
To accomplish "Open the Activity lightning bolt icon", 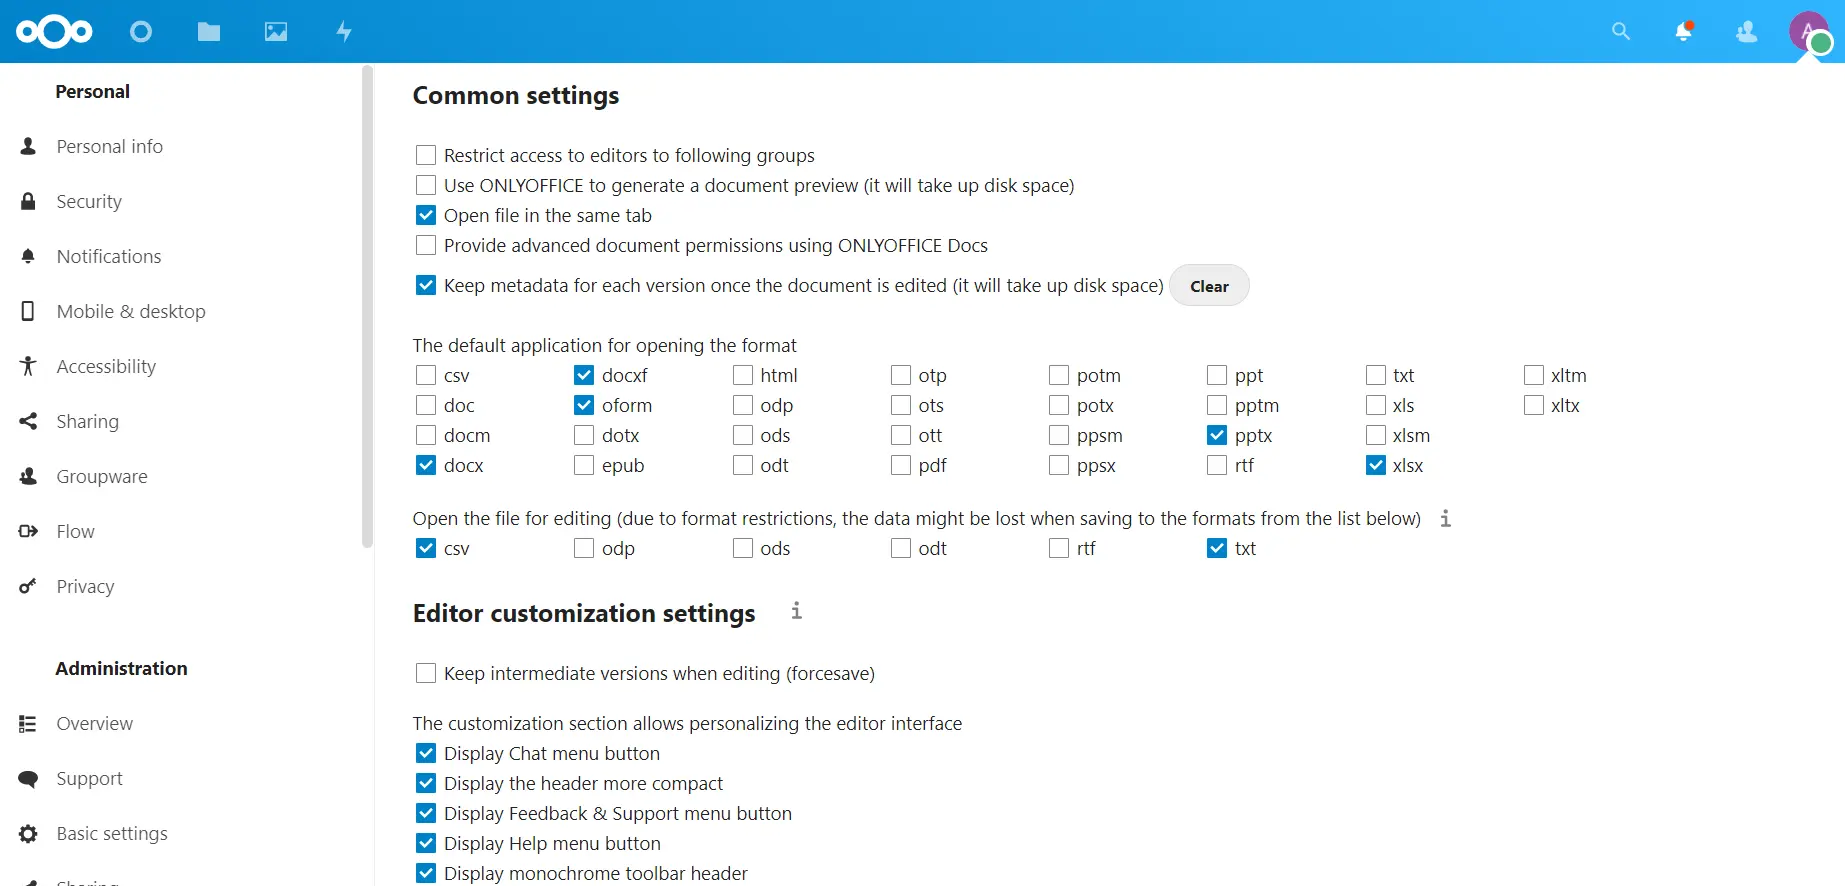I will tap(344, 32).
